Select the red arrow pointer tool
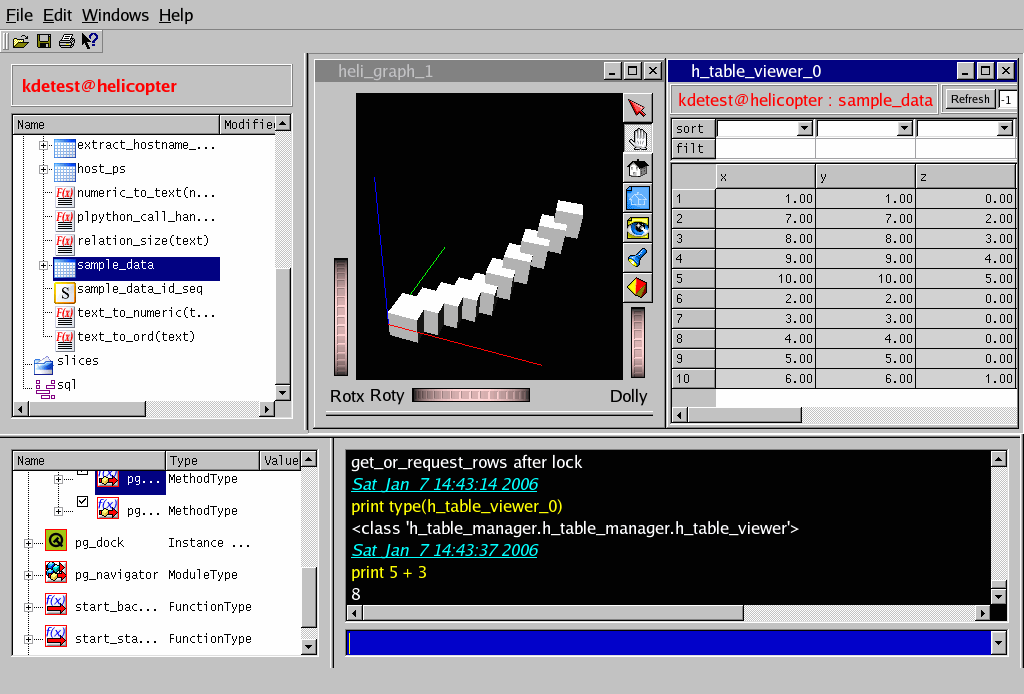 pyautogui.click(x=637, y=108)
